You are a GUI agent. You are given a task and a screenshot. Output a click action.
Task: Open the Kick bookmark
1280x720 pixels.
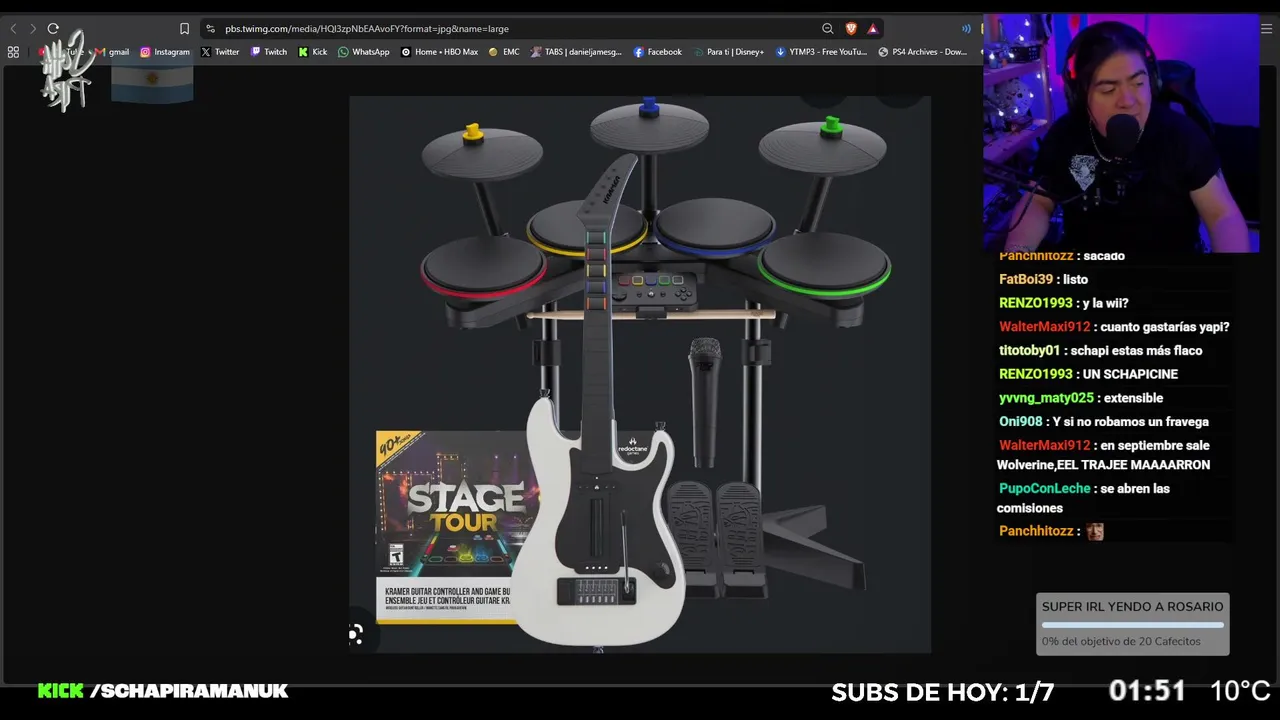(x=313, y=52)
